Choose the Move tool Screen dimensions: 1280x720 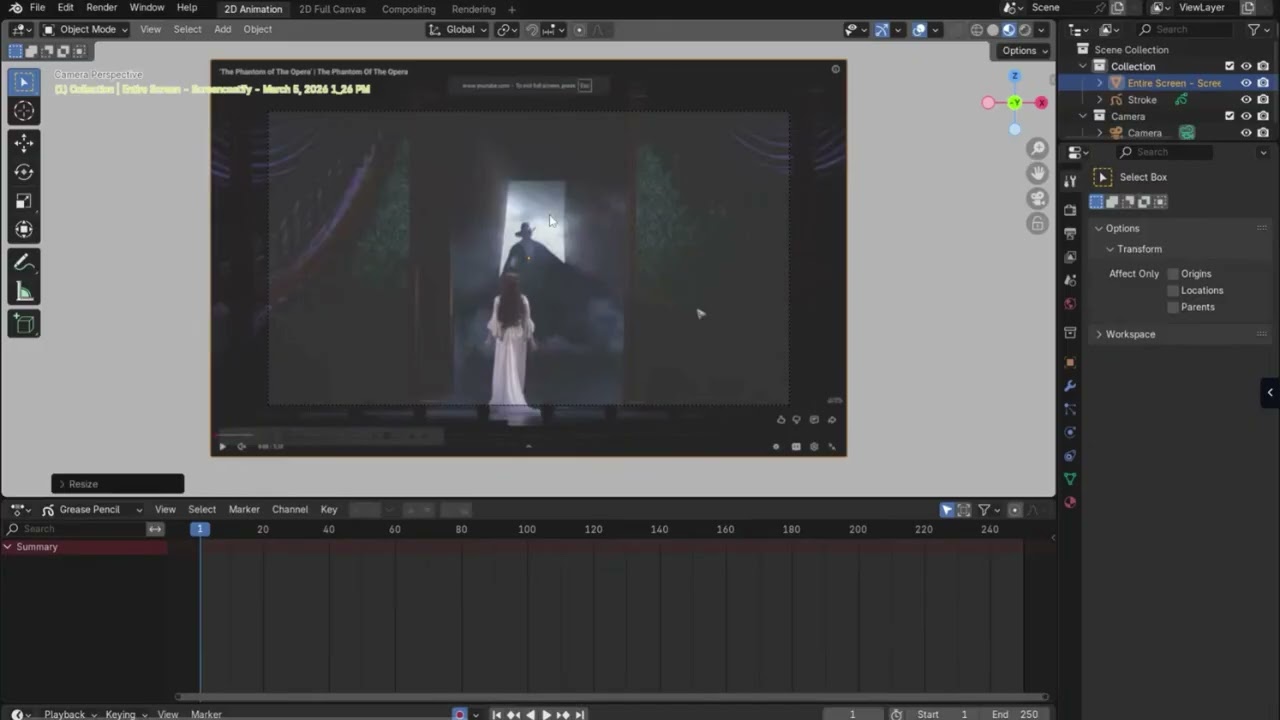(x=24, y=144)
